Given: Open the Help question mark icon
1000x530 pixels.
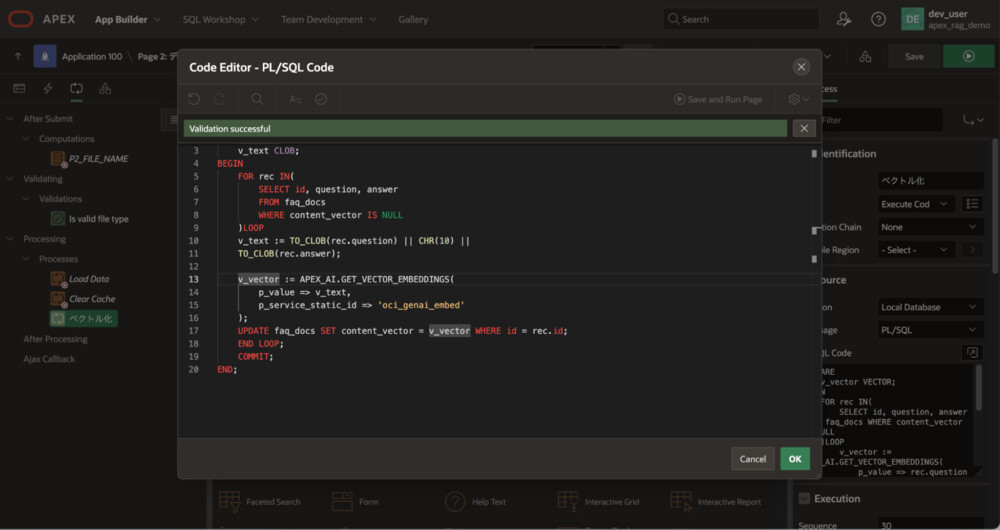Looking at the screenshot, I should tap(878, 19).
